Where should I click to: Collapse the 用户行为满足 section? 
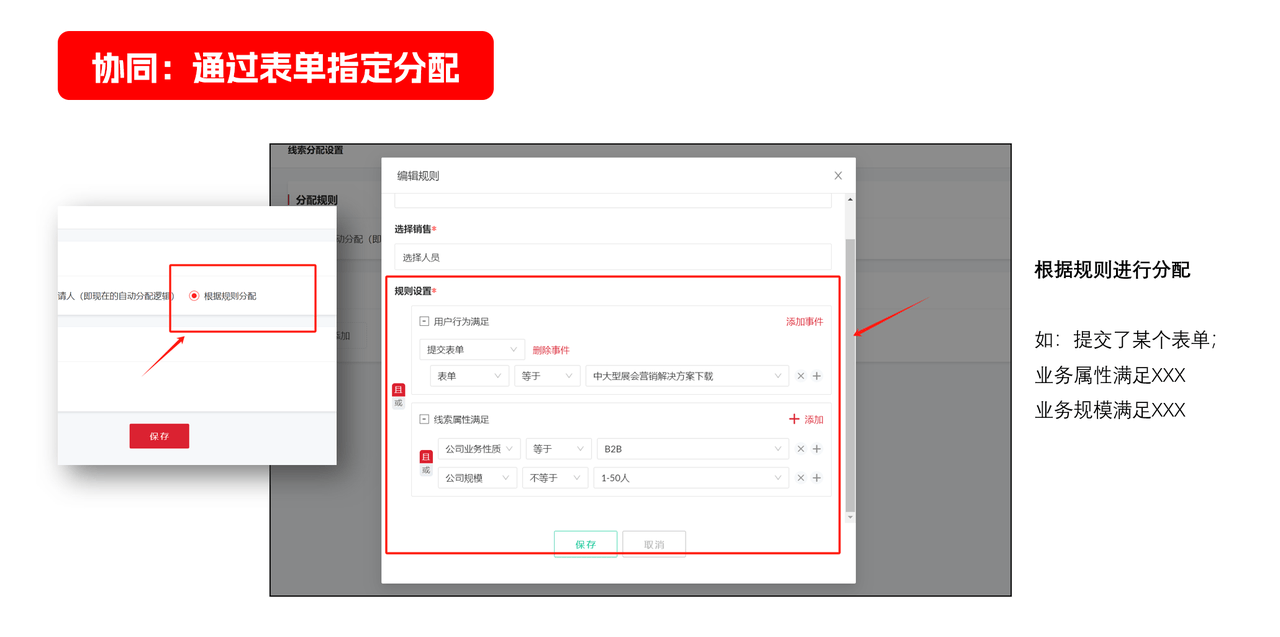point(423,322)
